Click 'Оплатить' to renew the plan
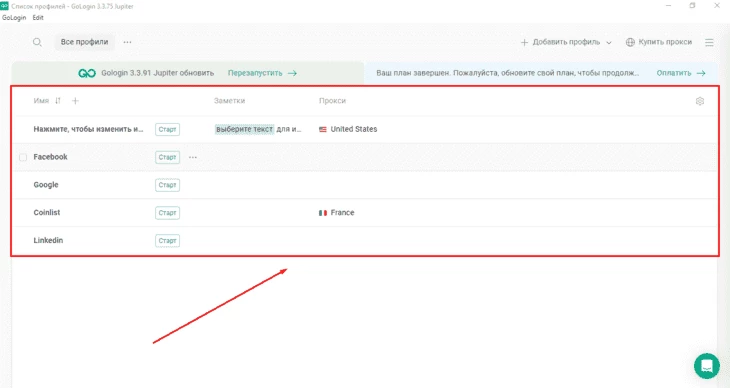This screenshot has width=730, height=388. [674, 73]
